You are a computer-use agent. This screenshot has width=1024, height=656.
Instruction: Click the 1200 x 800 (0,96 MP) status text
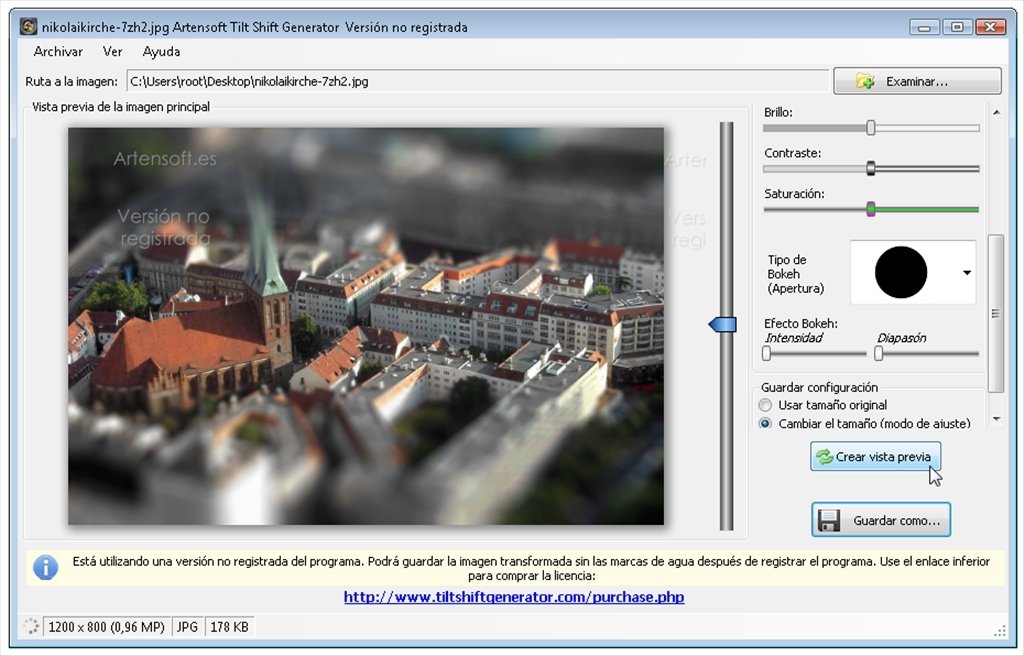106,627
